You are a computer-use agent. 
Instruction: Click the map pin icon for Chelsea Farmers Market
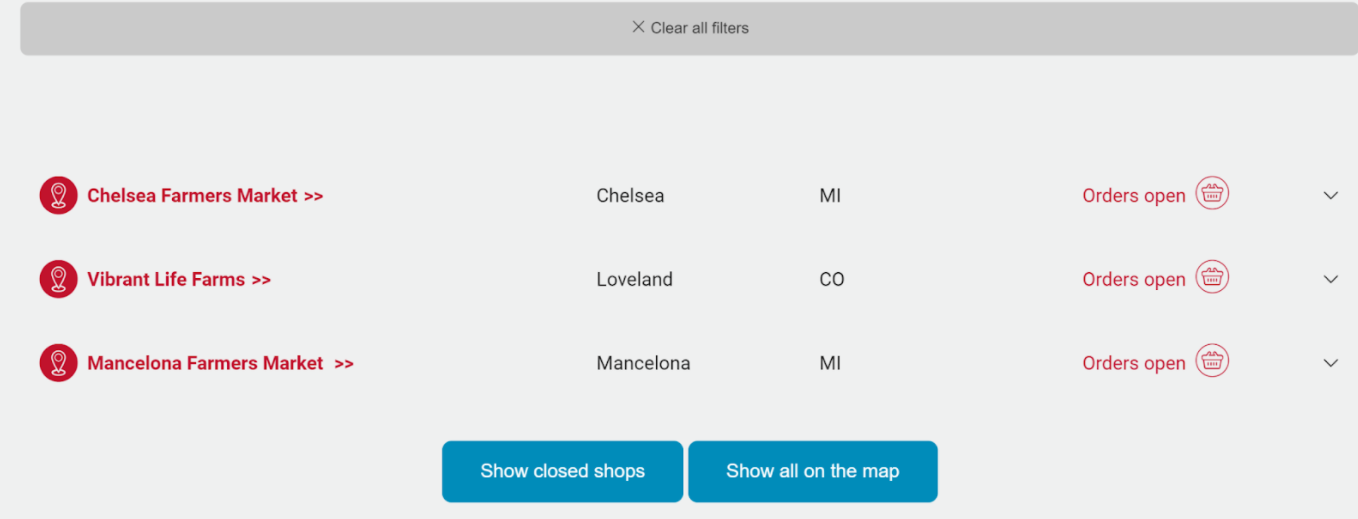click(58, 195)
